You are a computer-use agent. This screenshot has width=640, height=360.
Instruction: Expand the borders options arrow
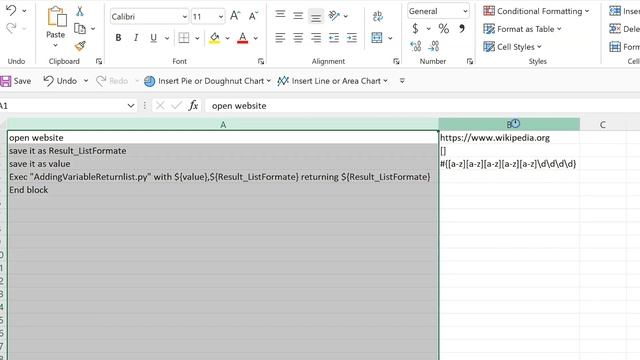(x=197, y=38)
